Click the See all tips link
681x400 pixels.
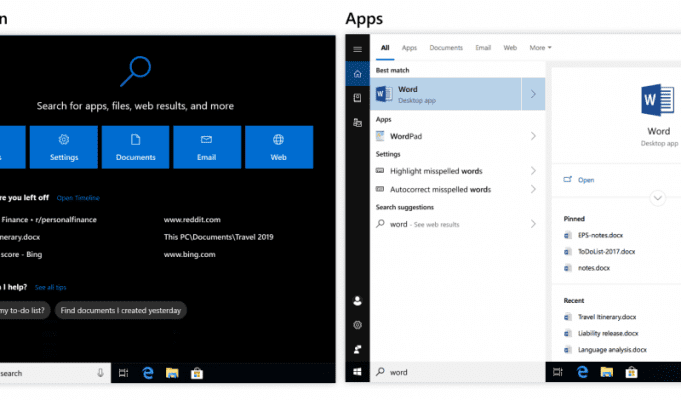click(50, 288)
